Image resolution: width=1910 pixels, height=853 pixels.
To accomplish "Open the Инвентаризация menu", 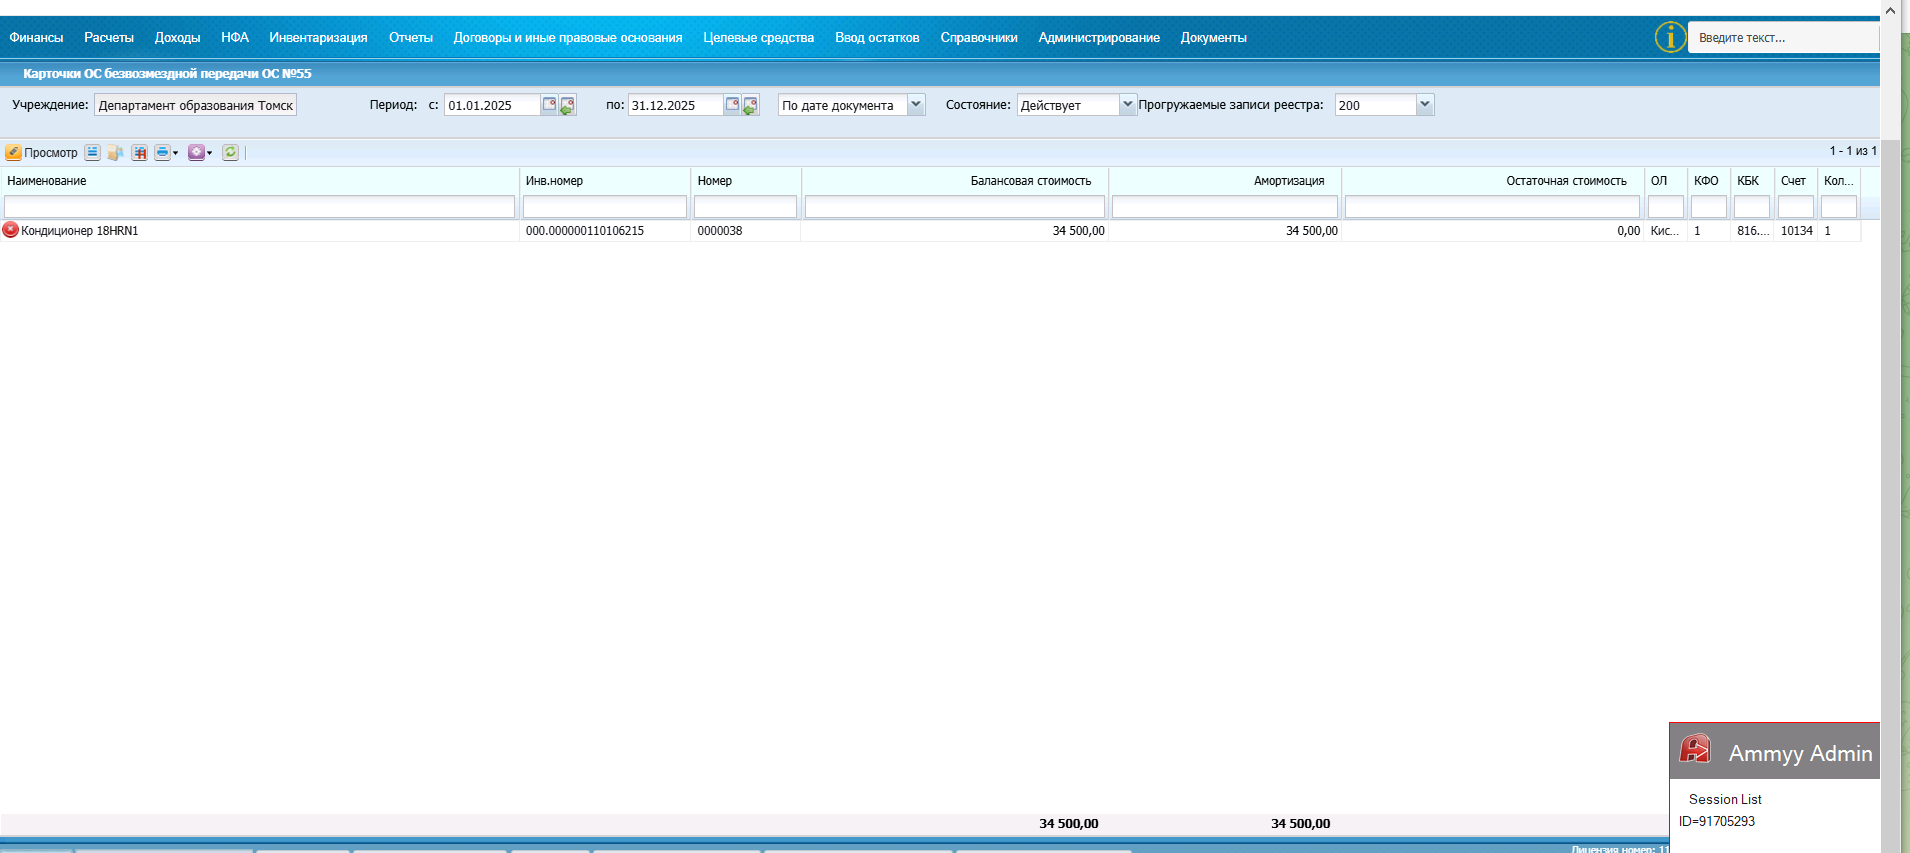I will (318, 38).
